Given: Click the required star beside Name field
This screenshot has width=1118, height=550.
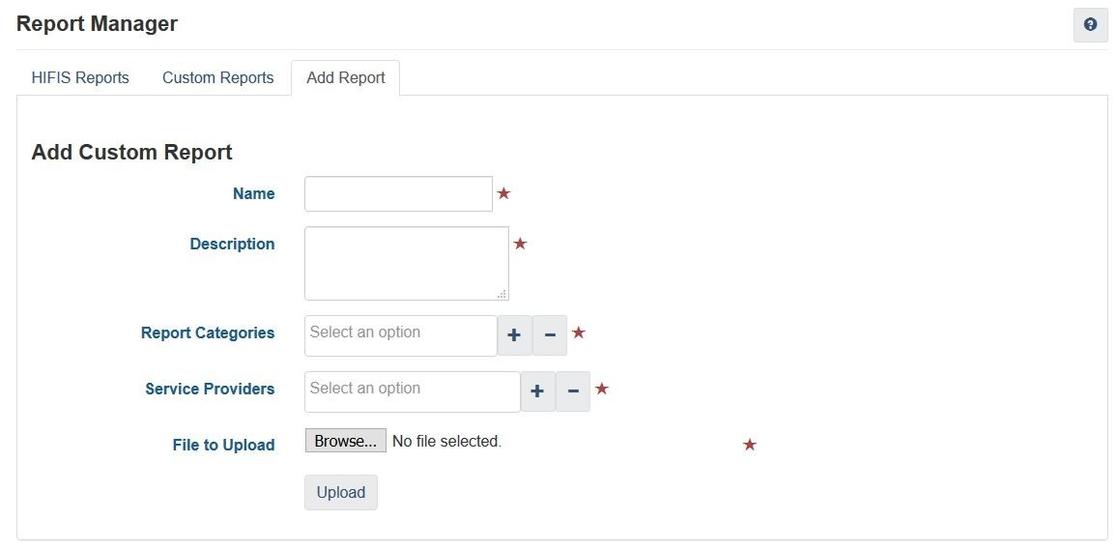Looking at the screenshot, I should [x=504, y=193].
